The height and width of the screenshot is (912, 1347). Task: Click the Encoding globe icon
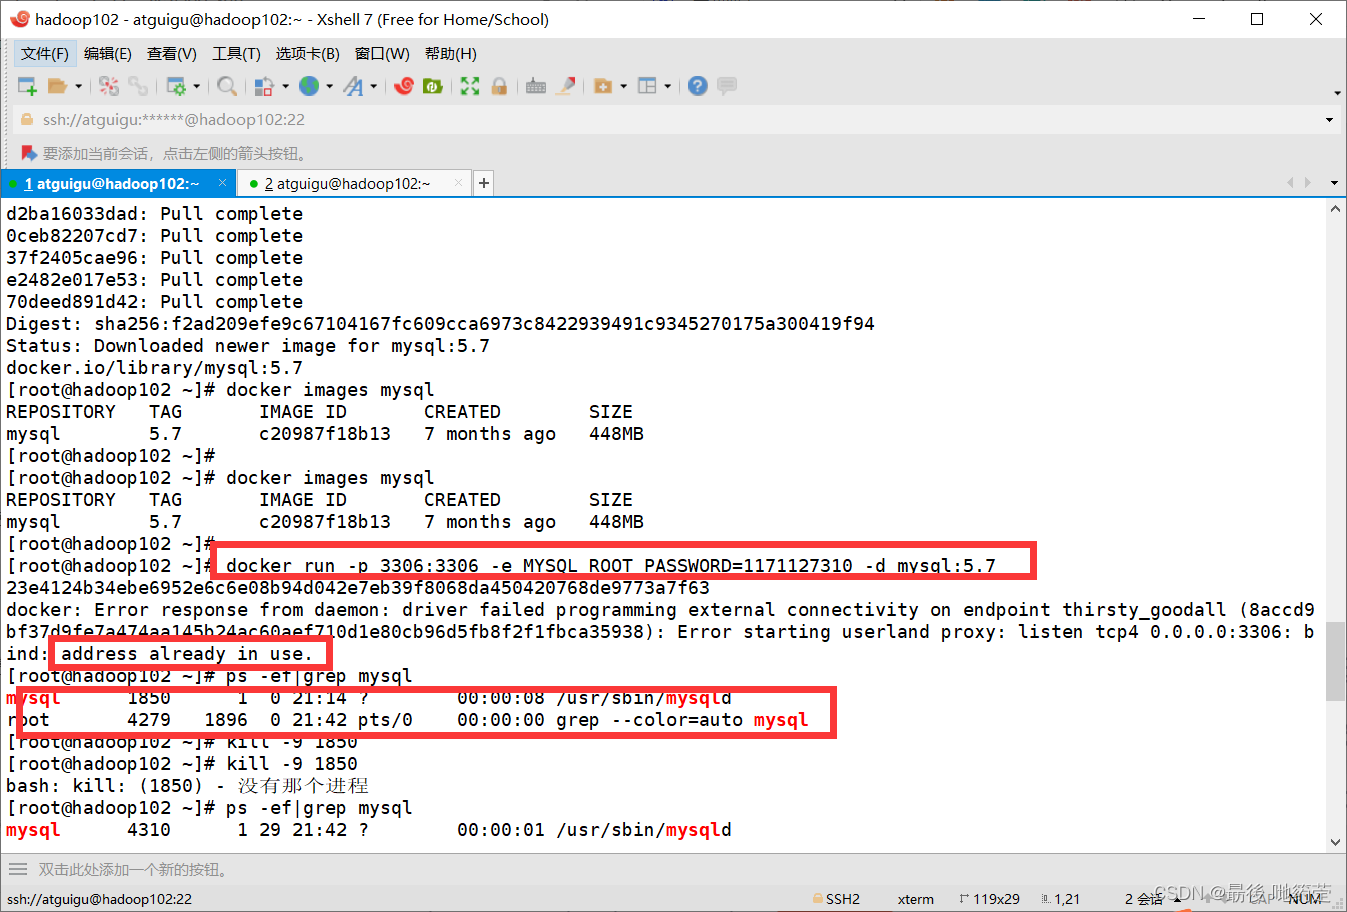(x=309, y=86)
